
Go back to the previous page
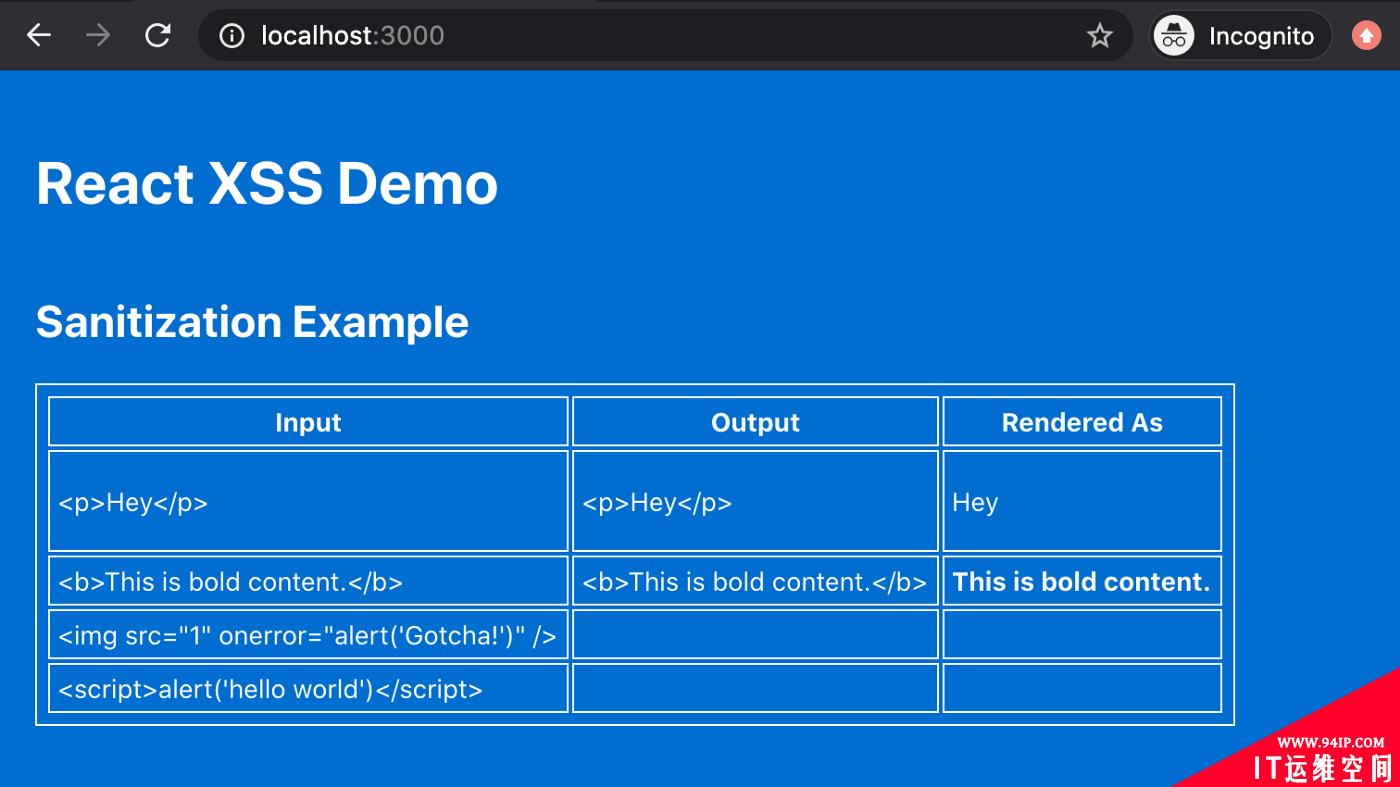point(39,36)
